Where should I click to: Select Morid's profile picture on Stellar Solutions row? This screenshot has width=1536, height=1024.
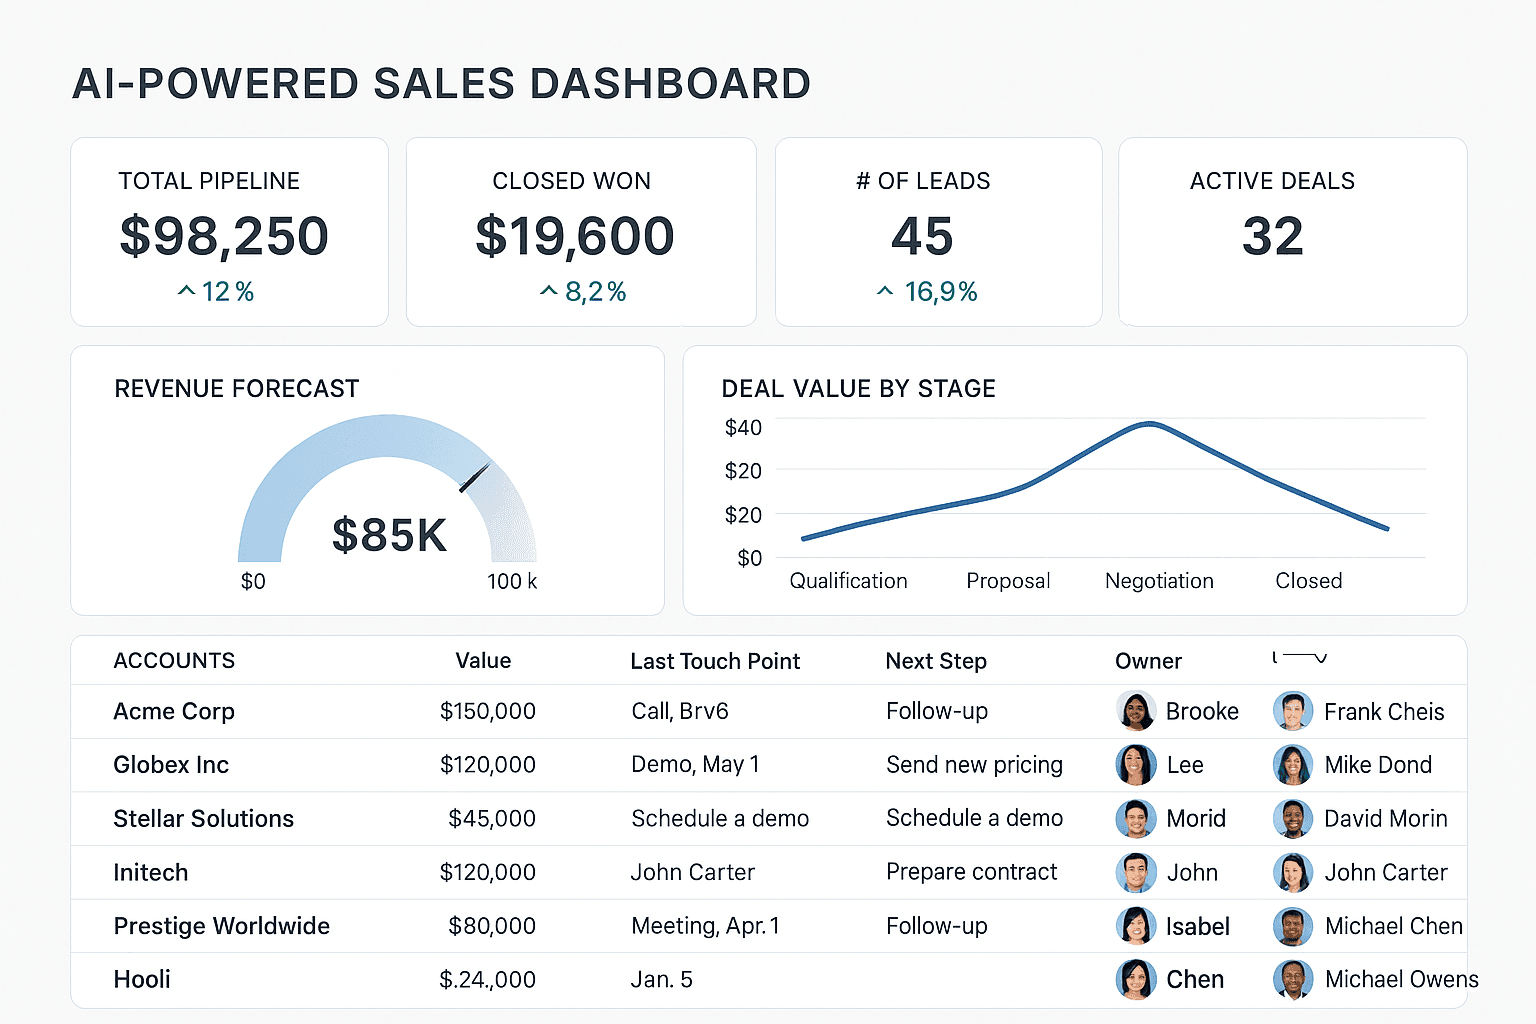coord(1136,818)
